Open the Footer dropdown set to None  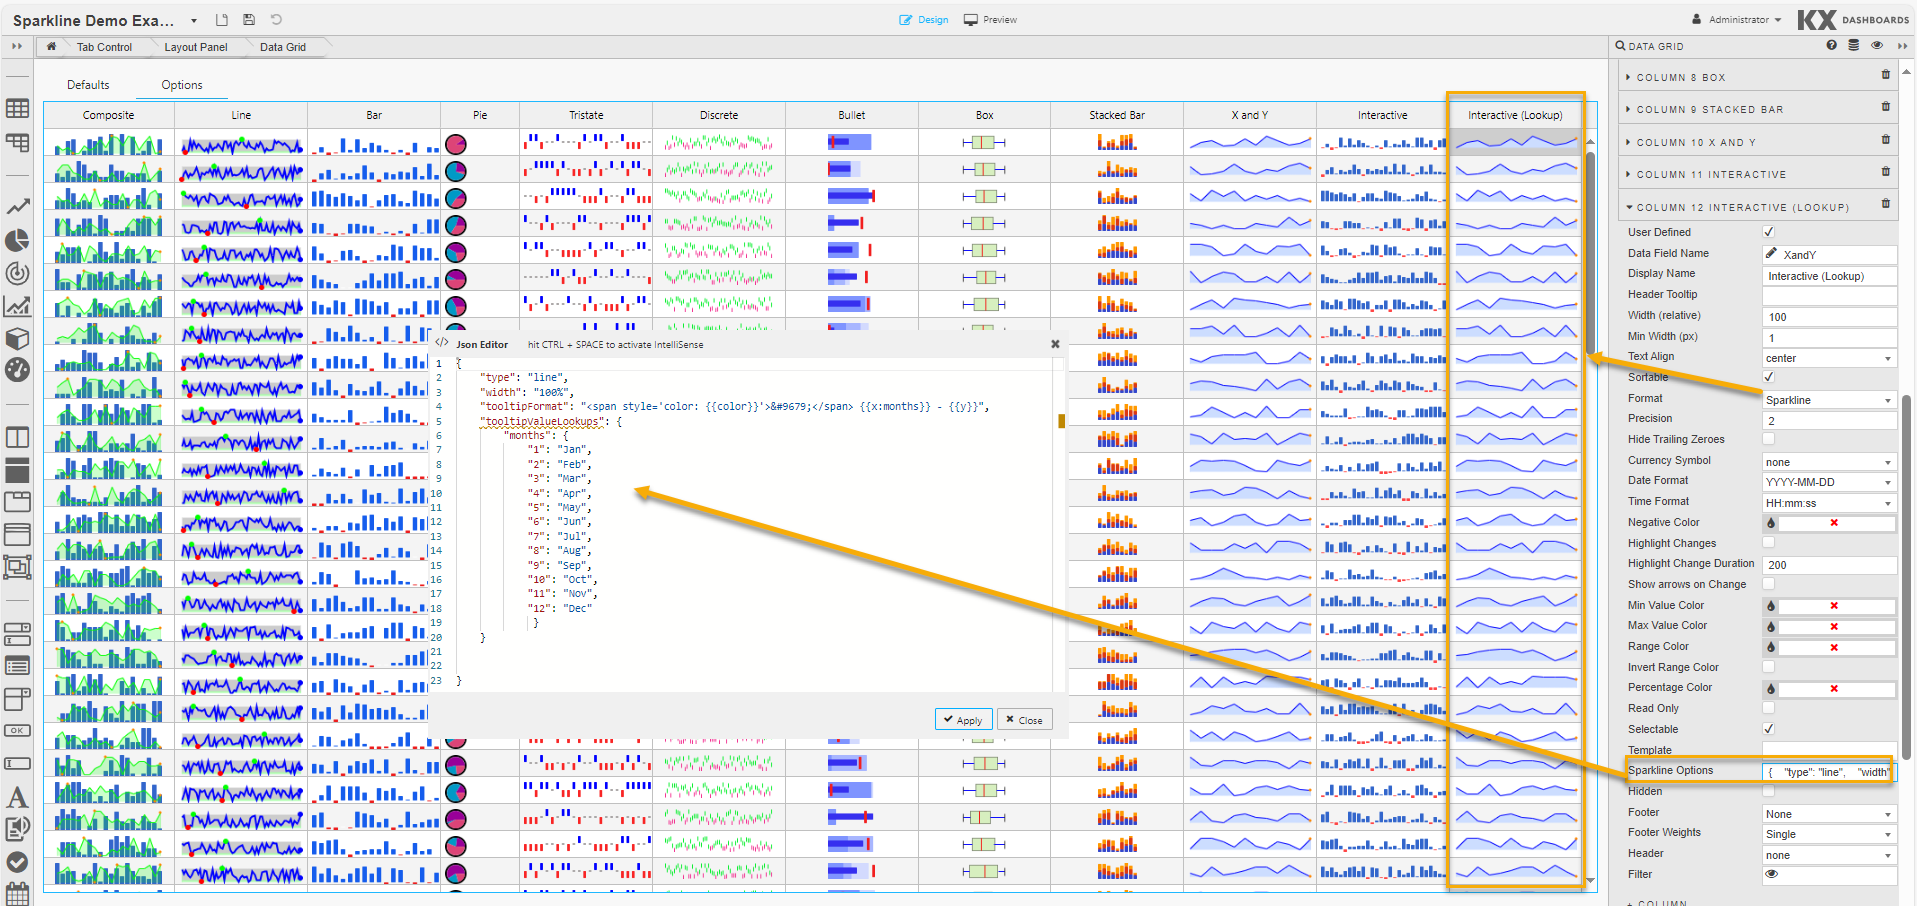point(1828,813)
